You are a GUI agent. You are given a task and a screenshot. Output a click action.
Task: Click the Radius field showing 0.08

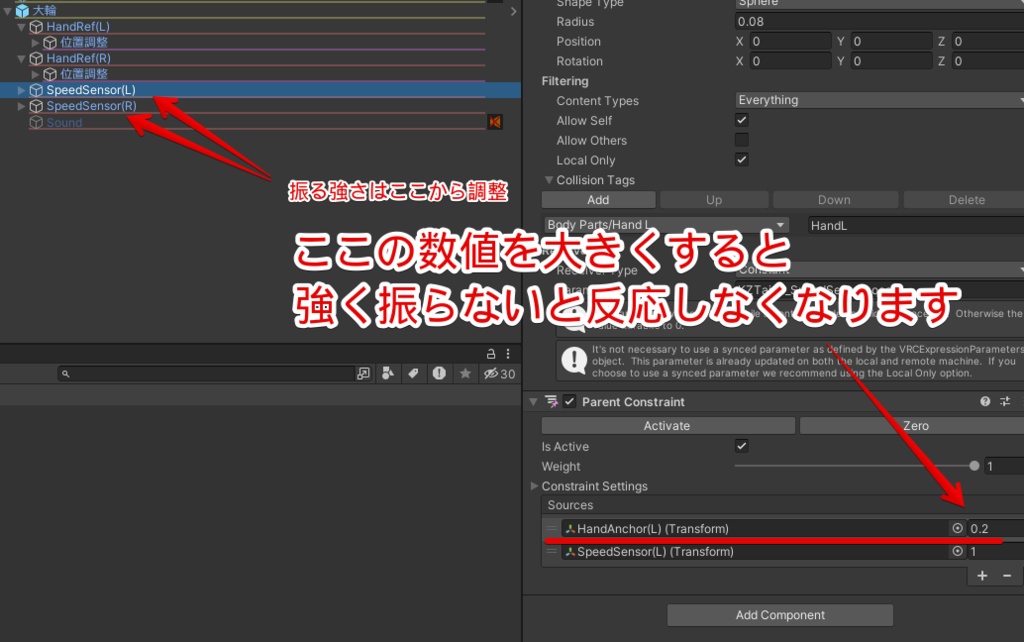click(879, 22)
